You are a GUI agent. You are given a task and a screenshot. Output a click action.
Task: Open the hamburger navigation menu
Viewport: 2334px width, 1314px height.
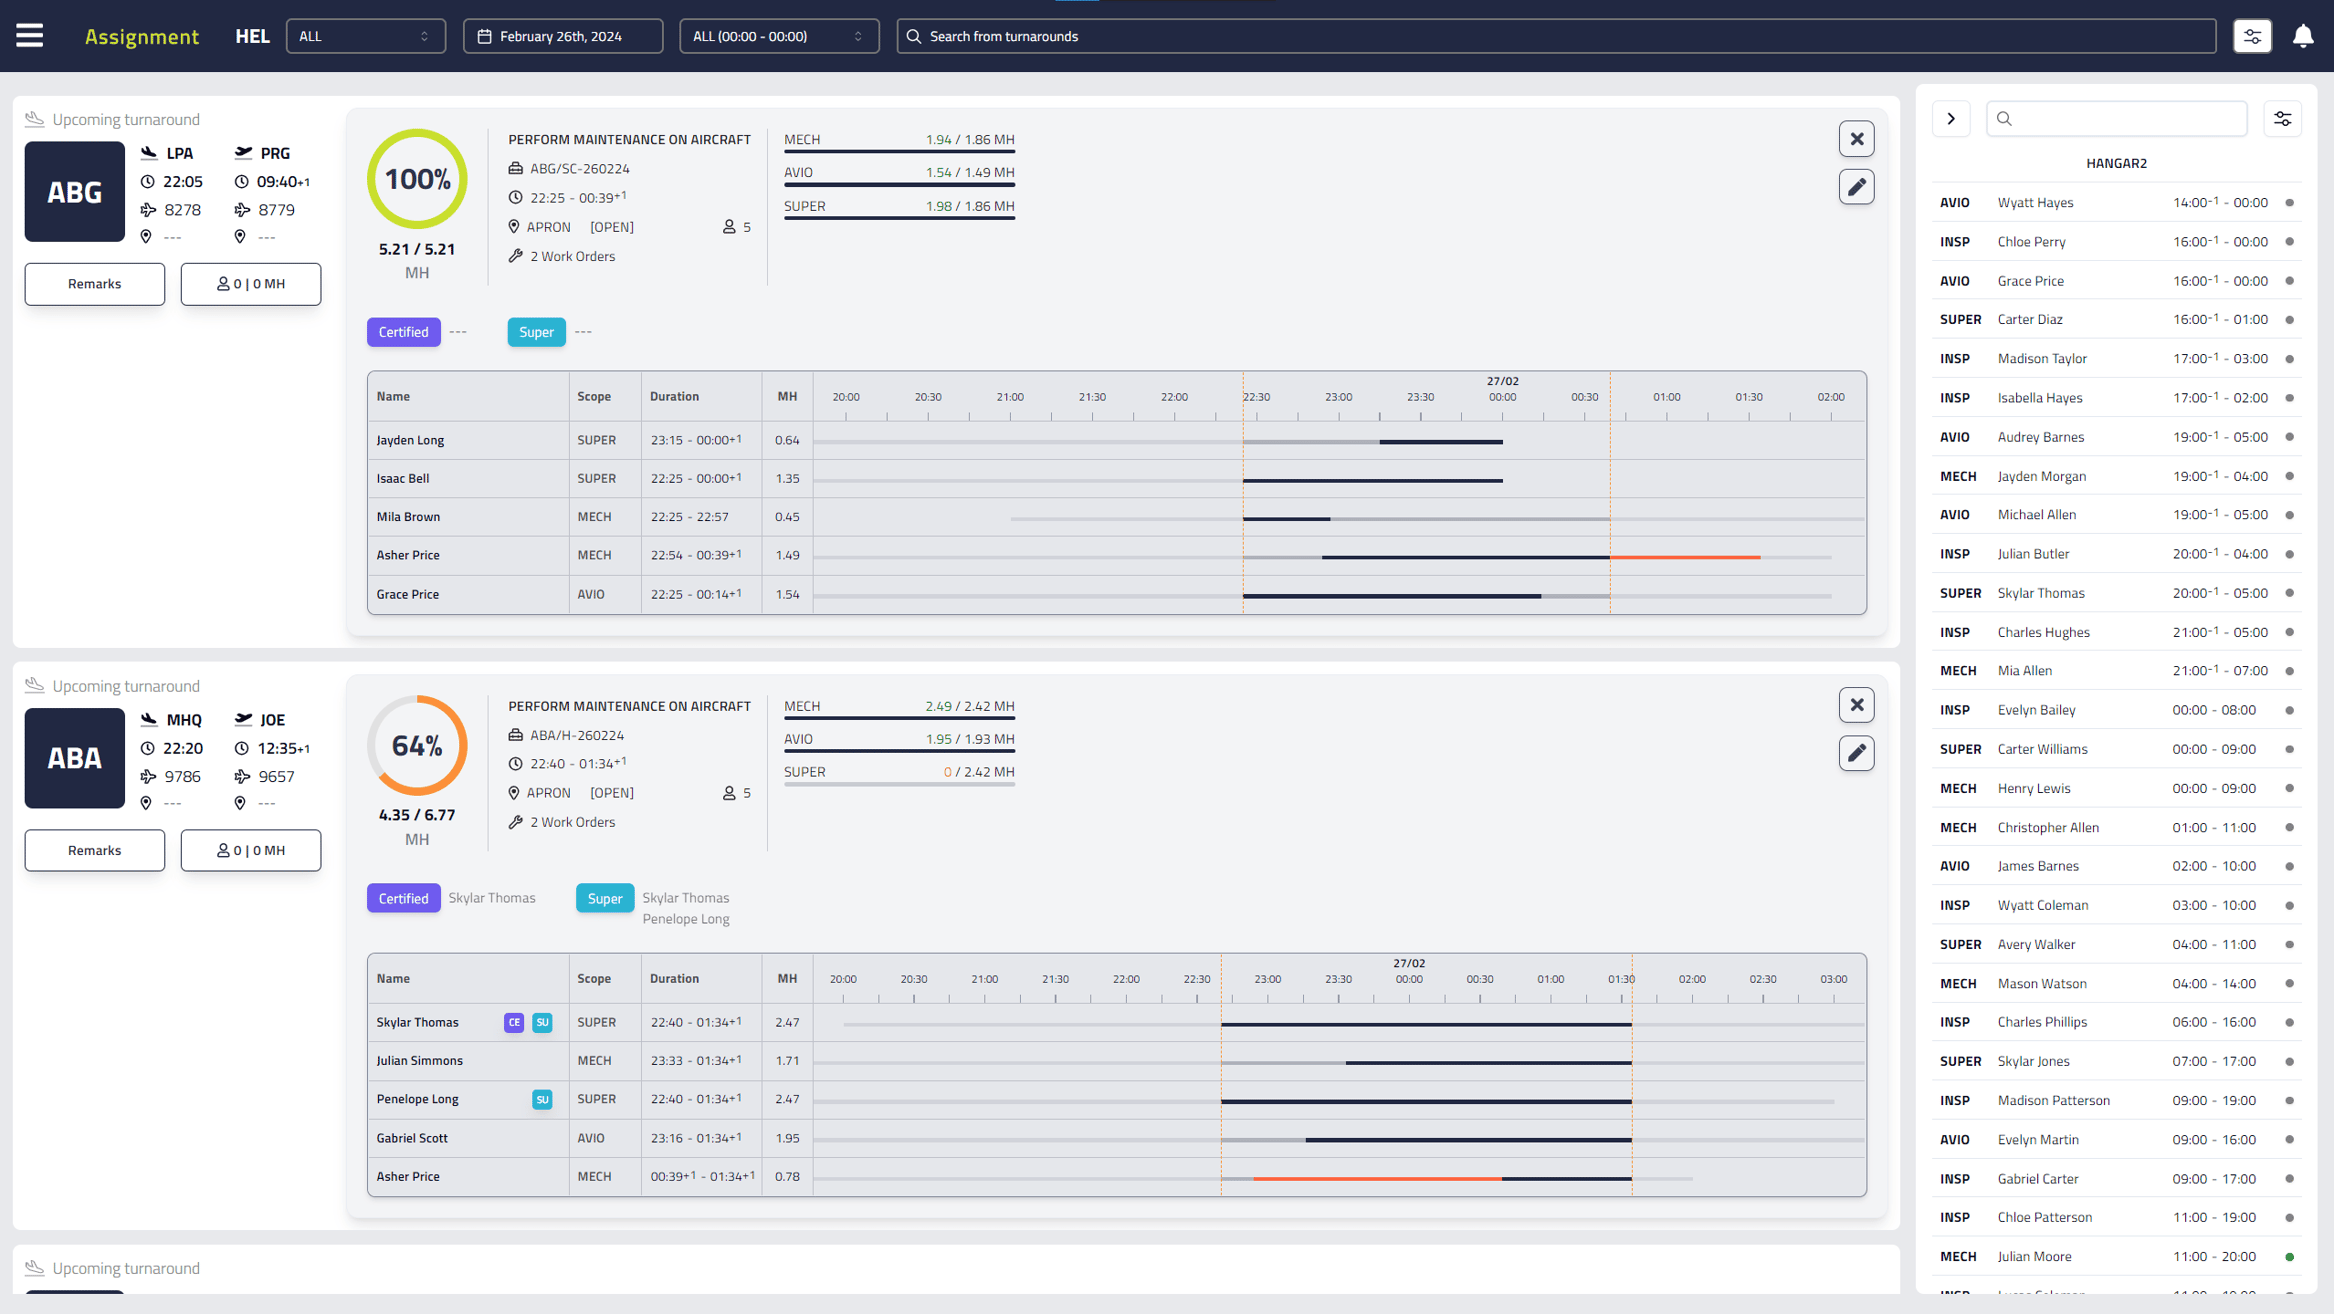(29, 35)
